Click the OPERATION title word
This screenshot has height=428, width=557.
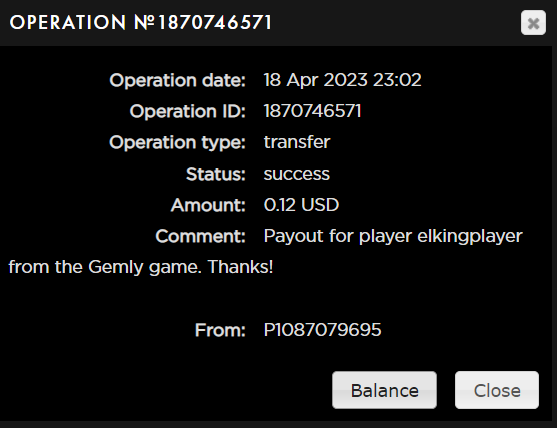[x=68, y=23]
